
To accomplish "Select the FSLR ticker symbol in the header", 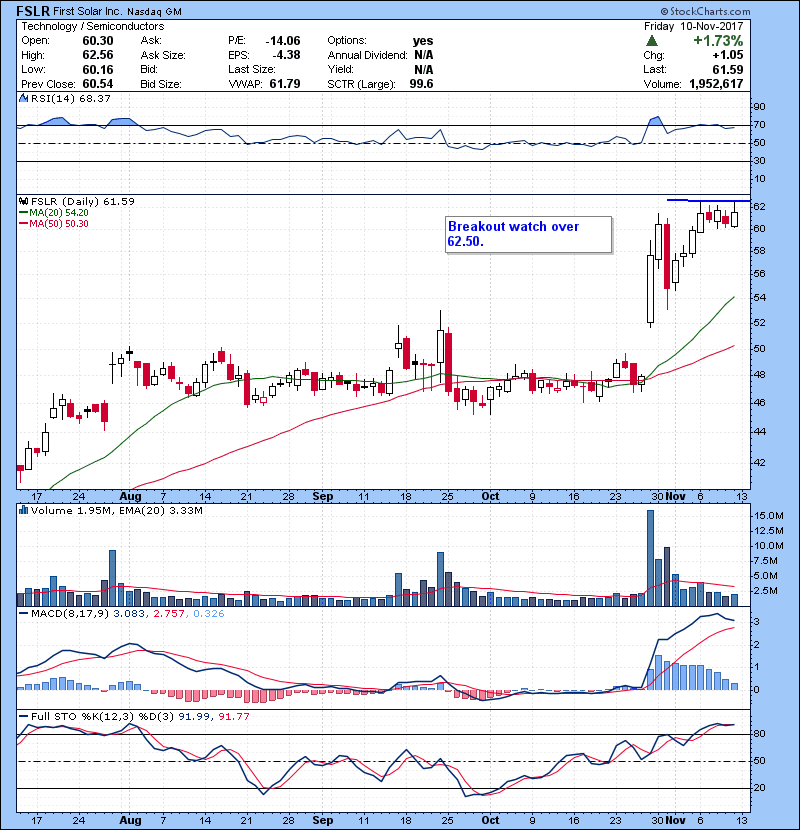I will [x=33, y=11].
